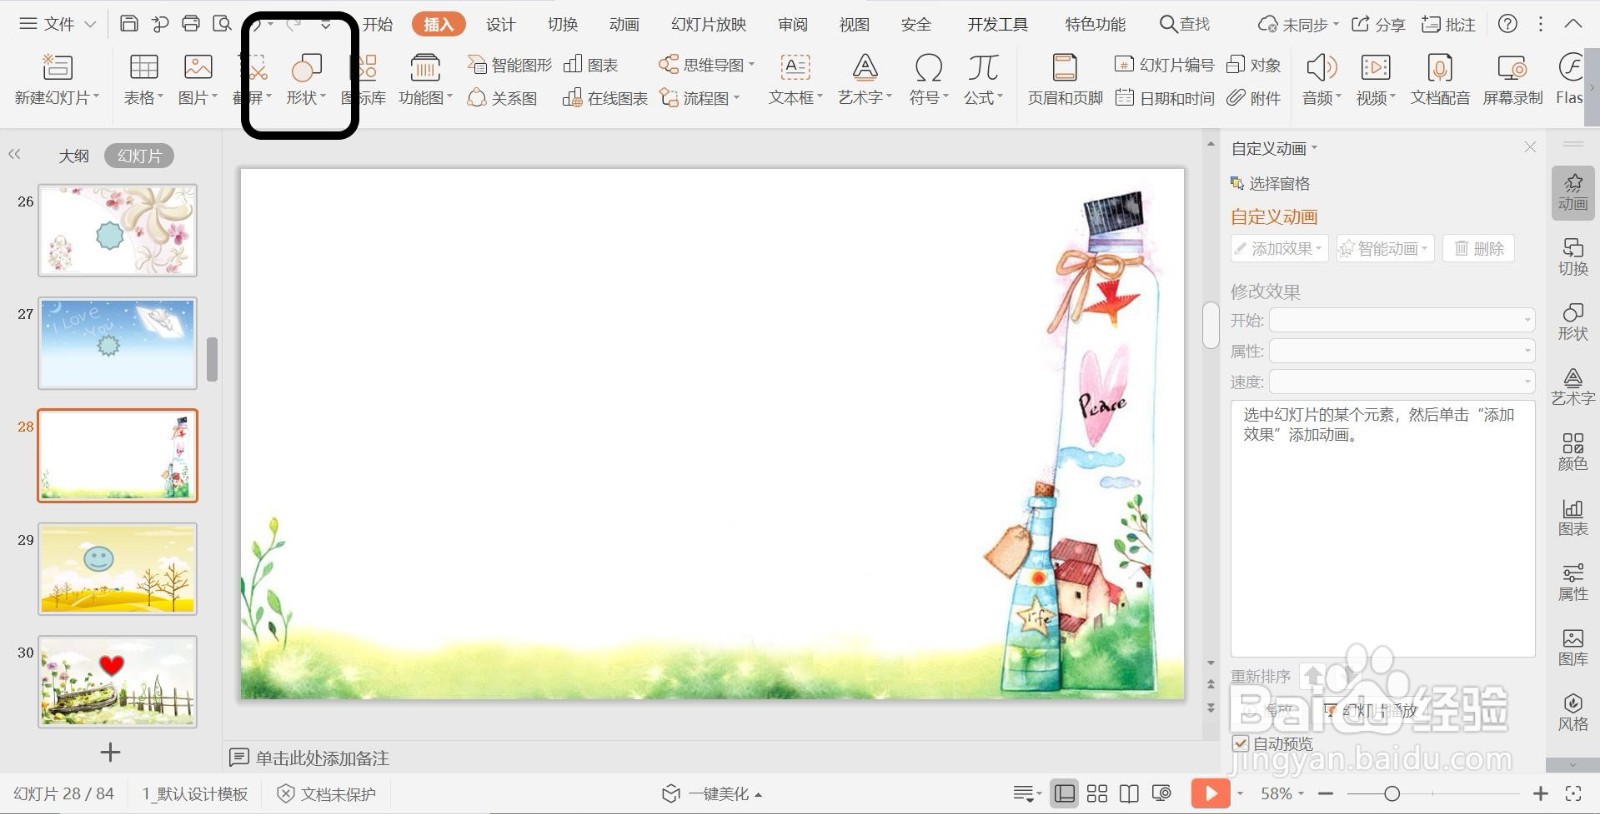The width and height of the screenshot is (1600, 814).
Task: Open the Properties (属性) sidebar panel
Action: pos(1573,582)
